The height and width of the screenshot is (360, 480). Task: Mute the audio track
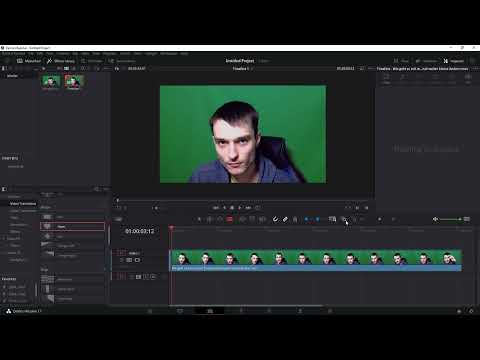(x=153, y=277)
